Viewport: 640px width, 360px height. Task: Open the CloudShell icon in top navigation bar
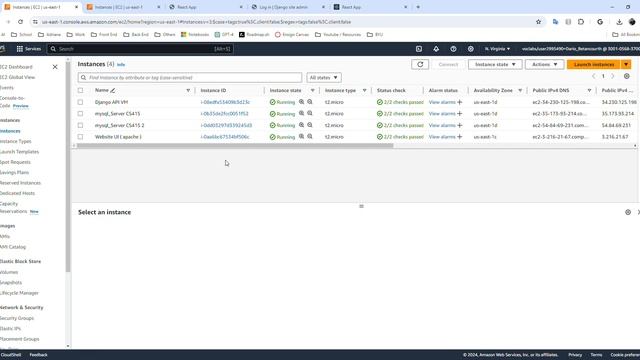click(x=419, y=49)
